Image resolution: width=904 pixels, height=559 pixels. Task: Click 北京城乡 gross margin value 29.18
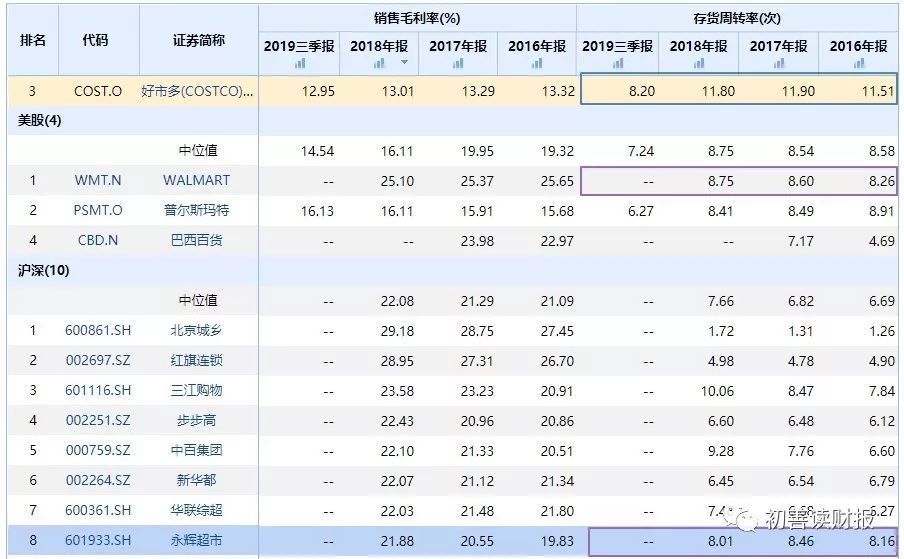397,331
